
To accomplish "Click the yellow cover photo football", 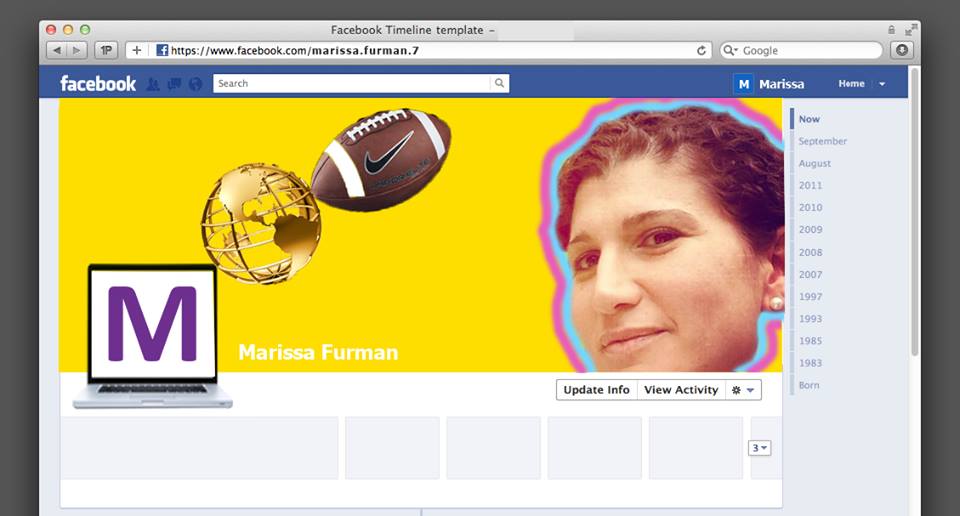I will pyautogui.click(x=381, y=160).
